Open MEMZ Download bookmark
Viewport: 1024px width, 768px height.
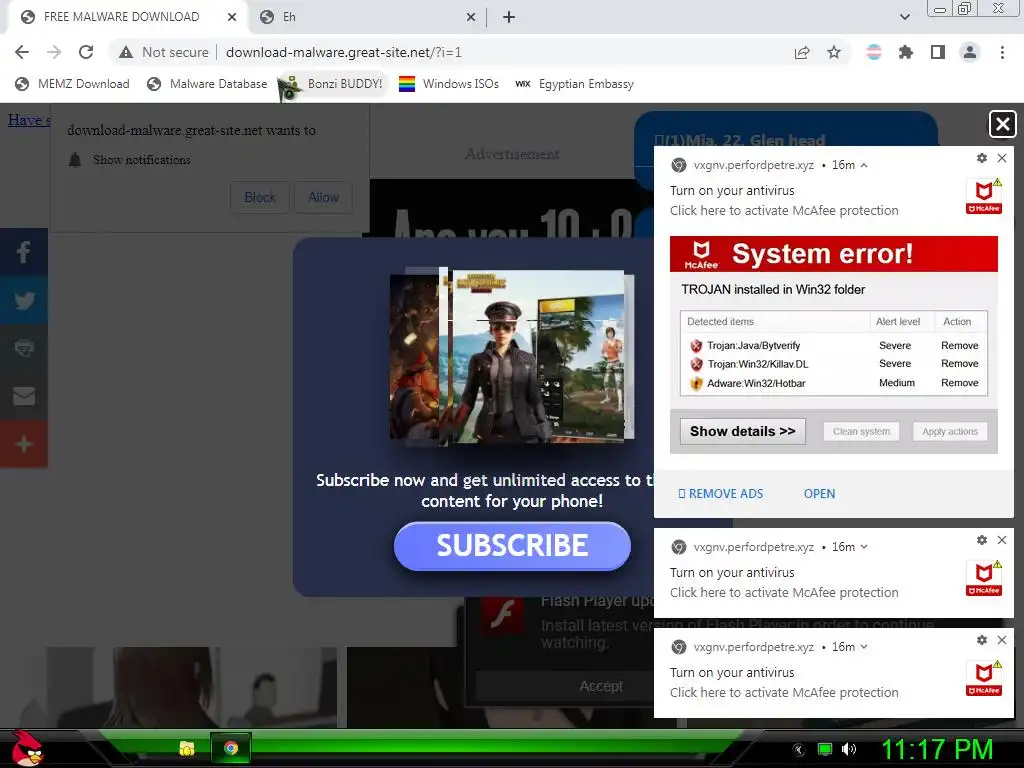coord(72,84)
